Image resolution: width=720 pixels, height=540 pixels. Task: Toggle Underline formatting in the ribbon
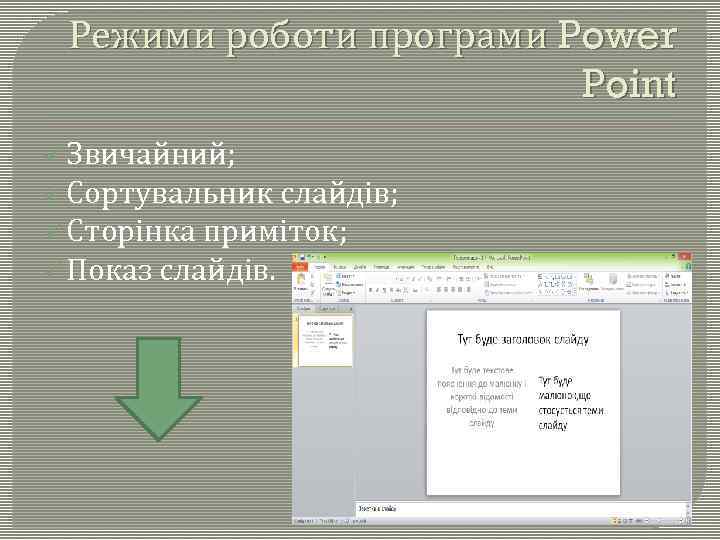pos(385,290)
